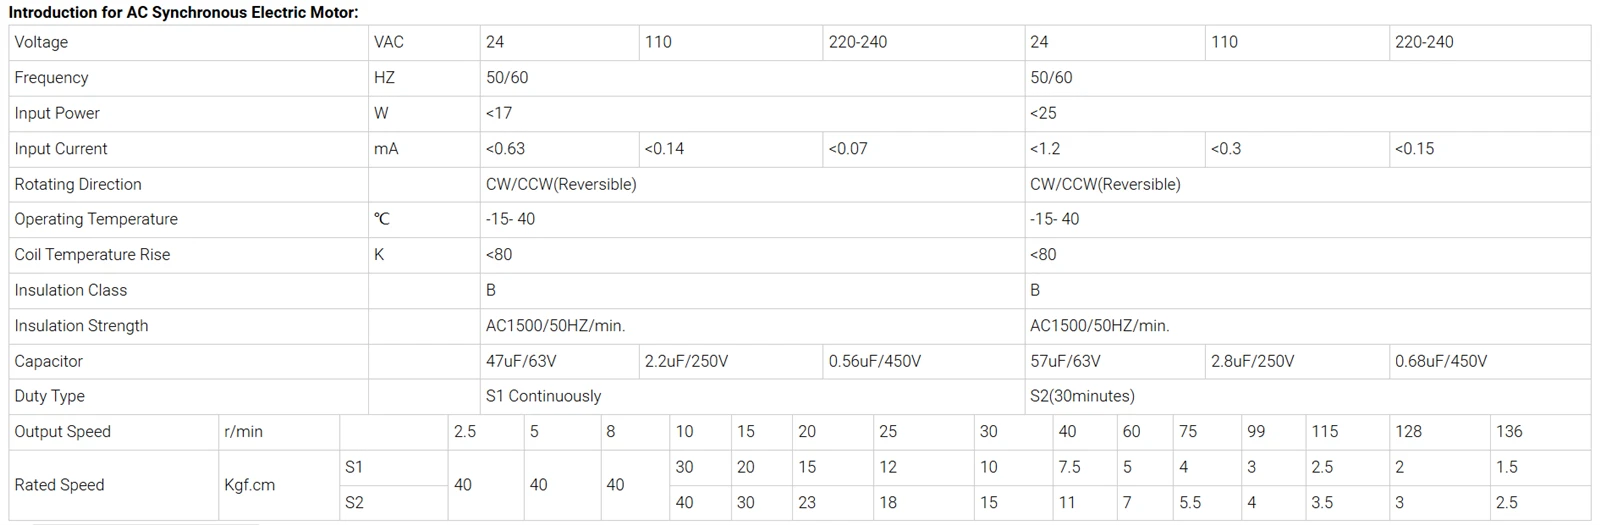Select the first AC1500/50HZ/min. cell
1600x525 pixels.
point(752,326)
